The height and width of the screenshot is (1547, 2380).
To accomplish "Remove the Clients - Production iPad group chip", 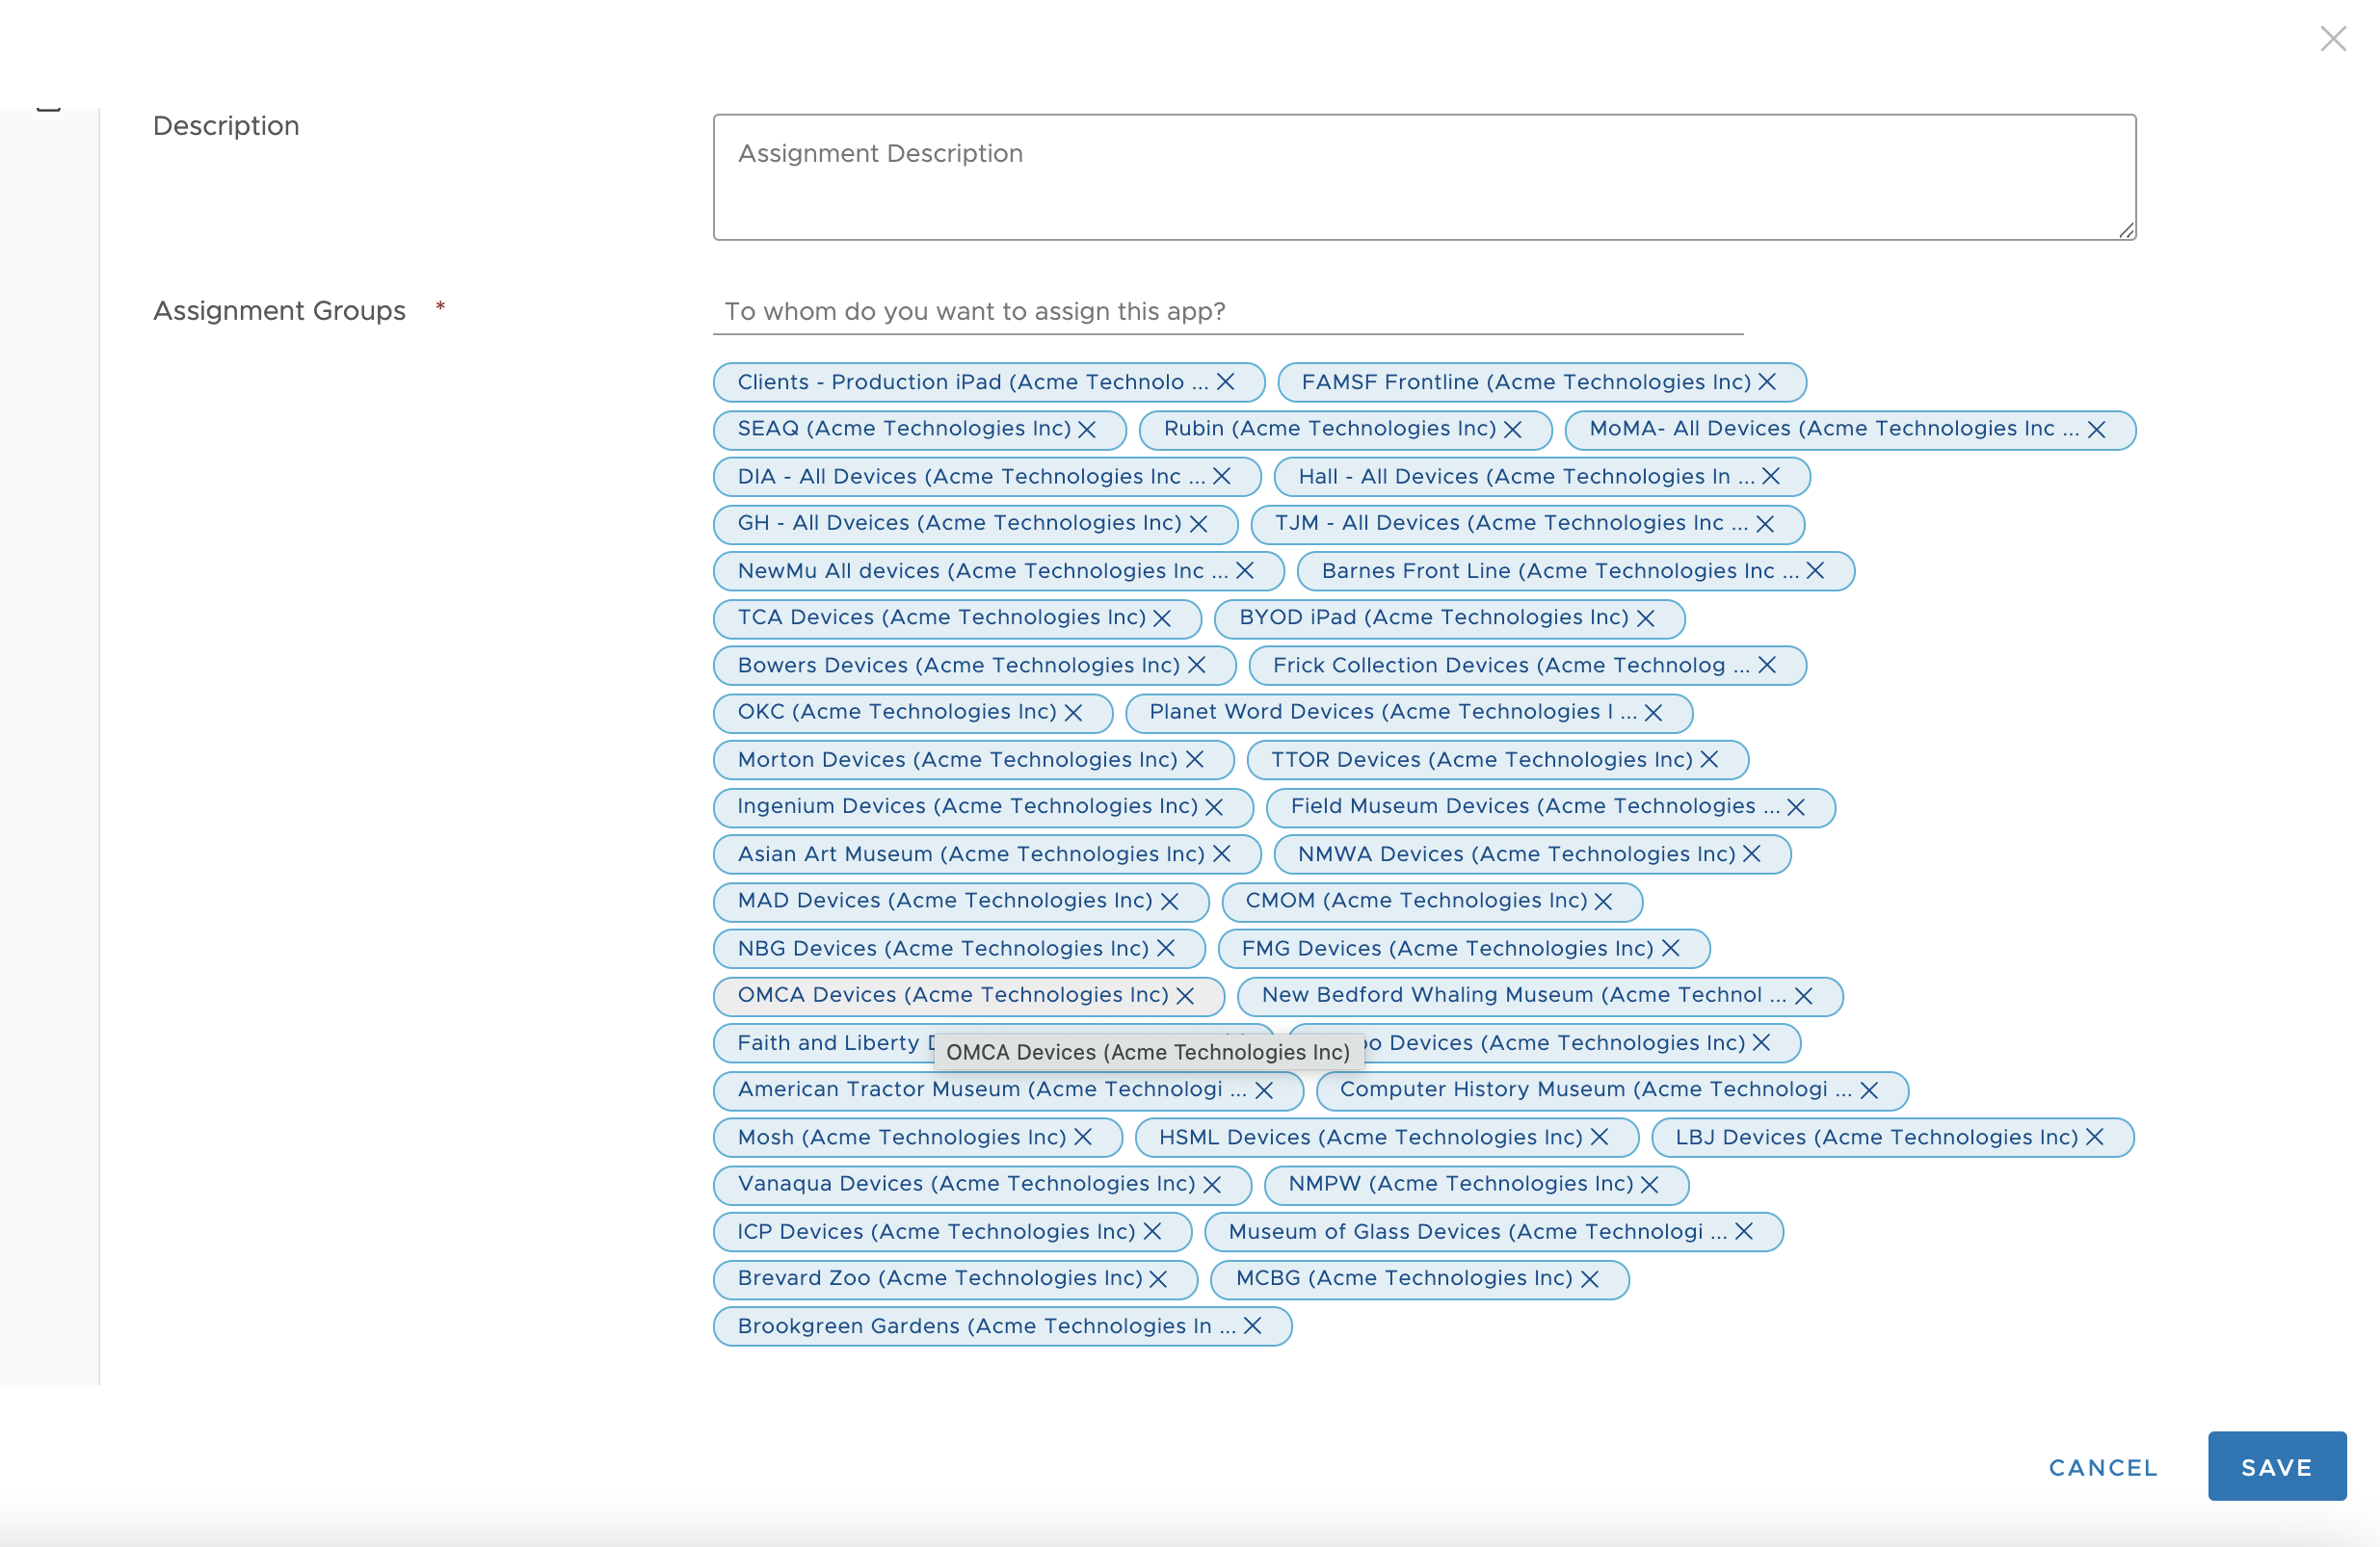I will click(1226, 382).
